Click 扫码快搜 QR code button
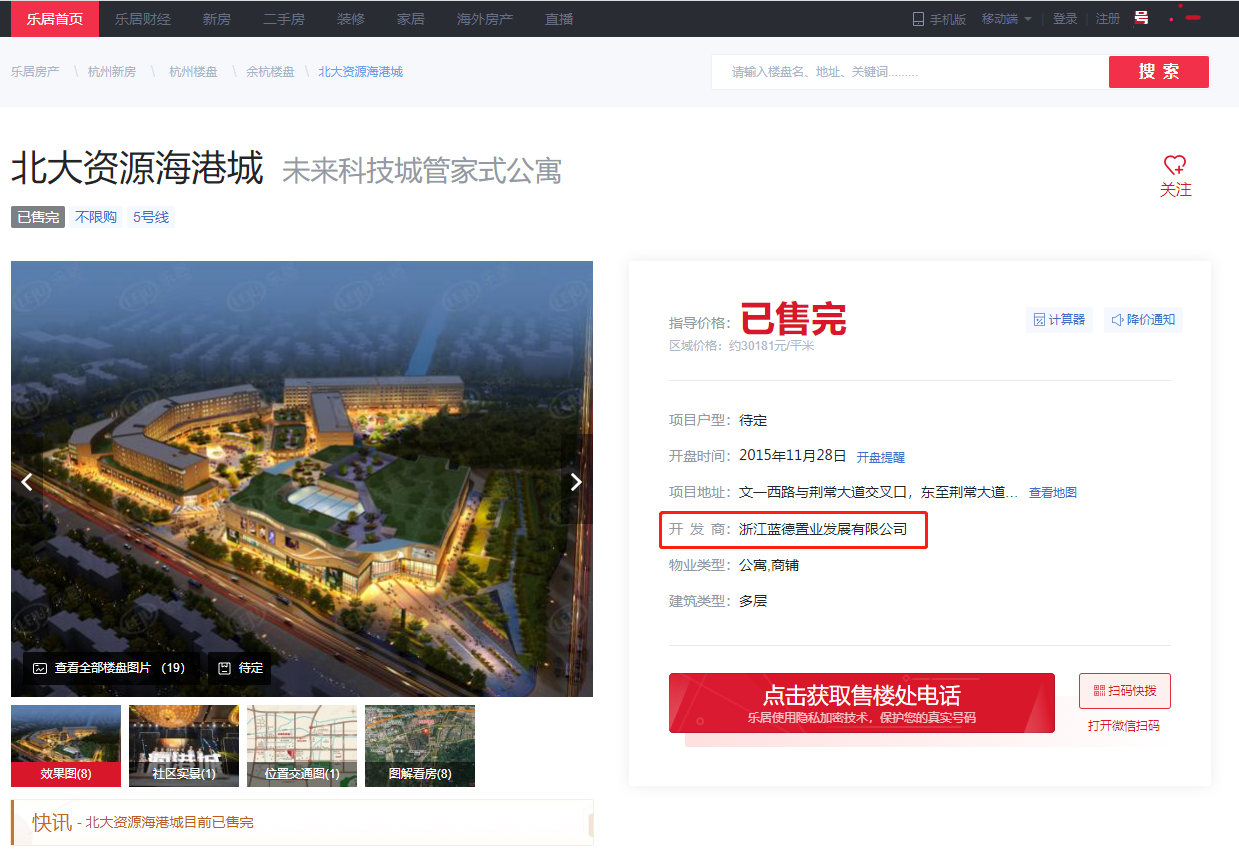 pos(1124,691)
